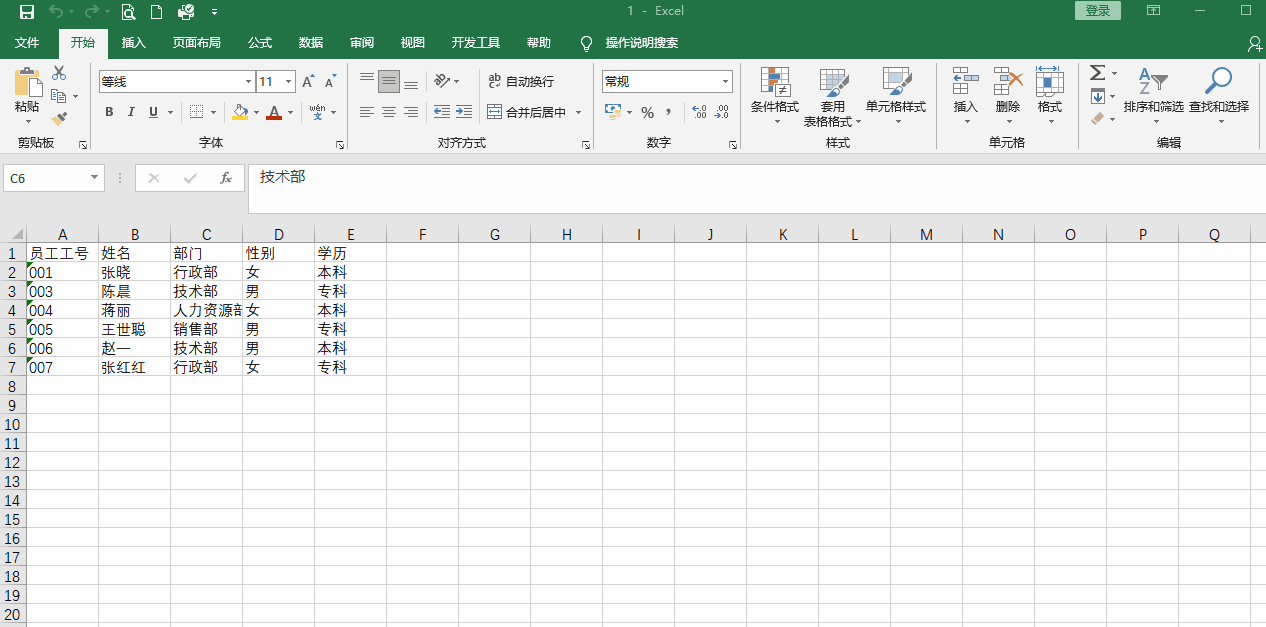
Task: Click the Sort and Filter icon
Action: click(x=1153, y=81)
